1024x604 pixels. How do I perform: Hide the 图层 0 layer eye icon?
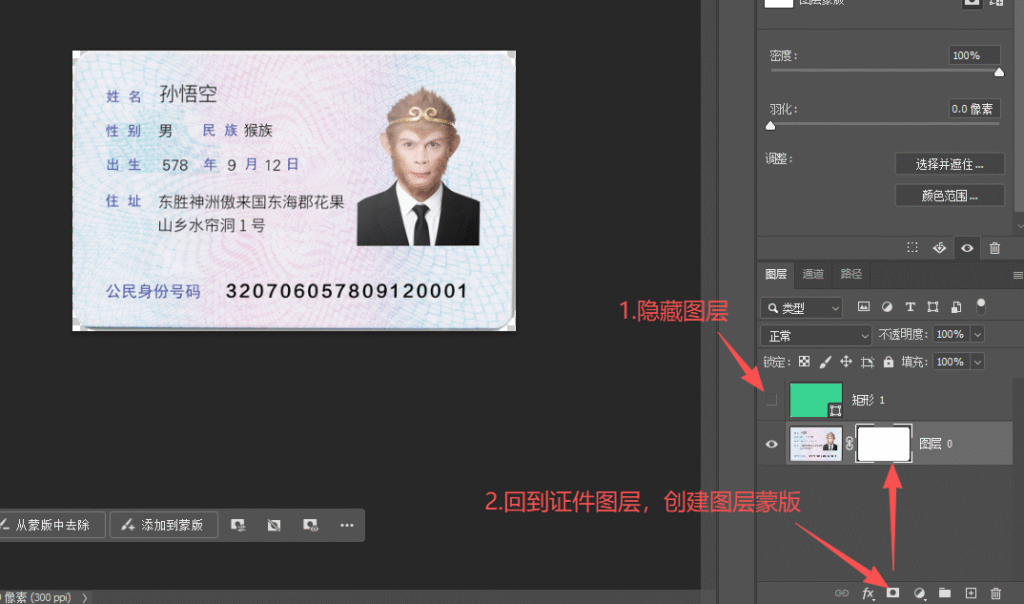click(771, 444)
